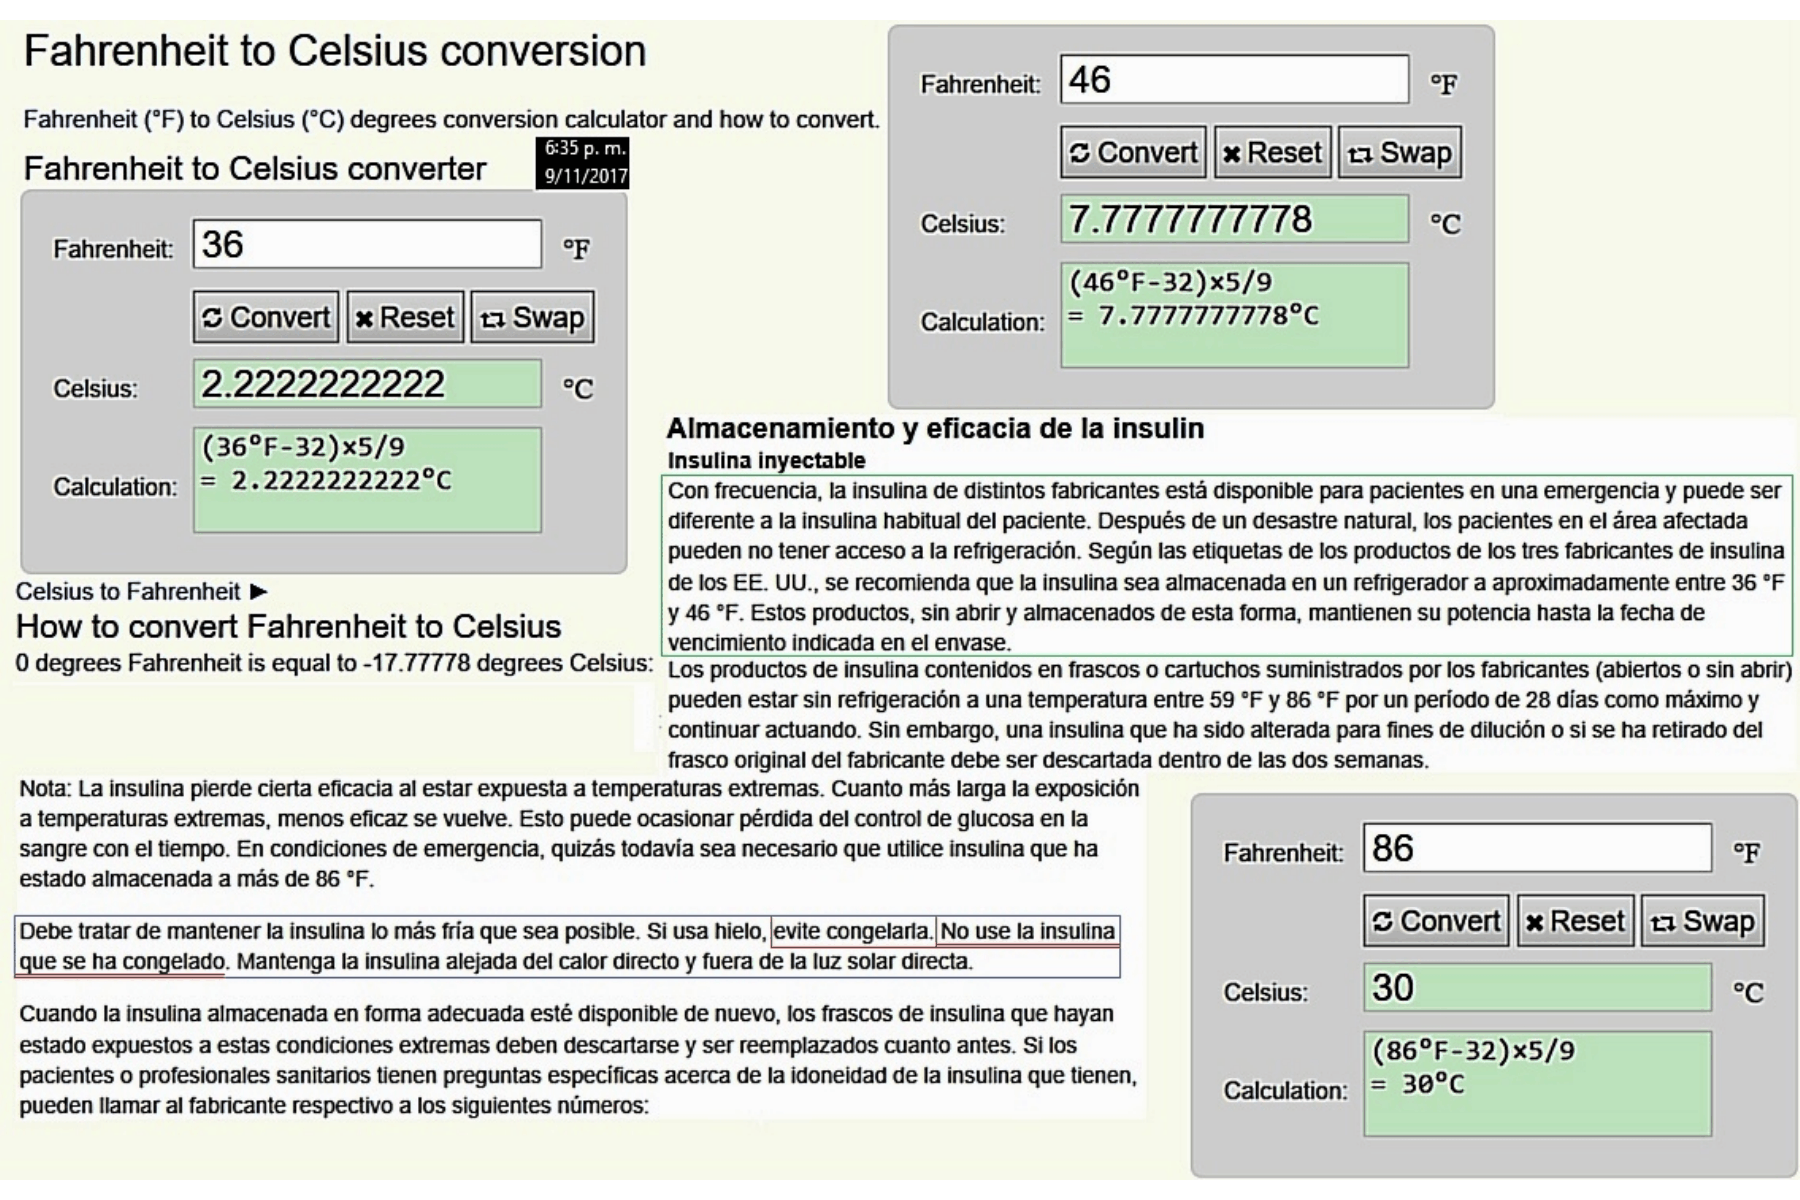Click the underlined phrase 'evite congelarla.'

(852, 931)
